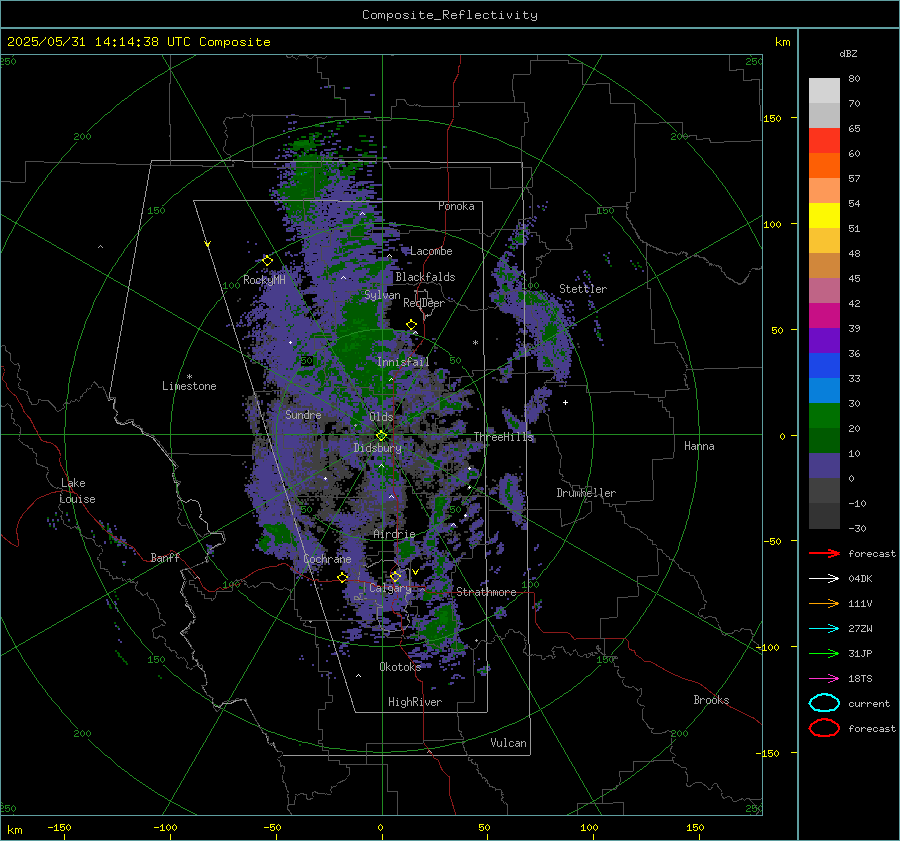Click the -150 tick label on bottom axis
Viewport: 900px width, 841px height.
coord(59,827)
